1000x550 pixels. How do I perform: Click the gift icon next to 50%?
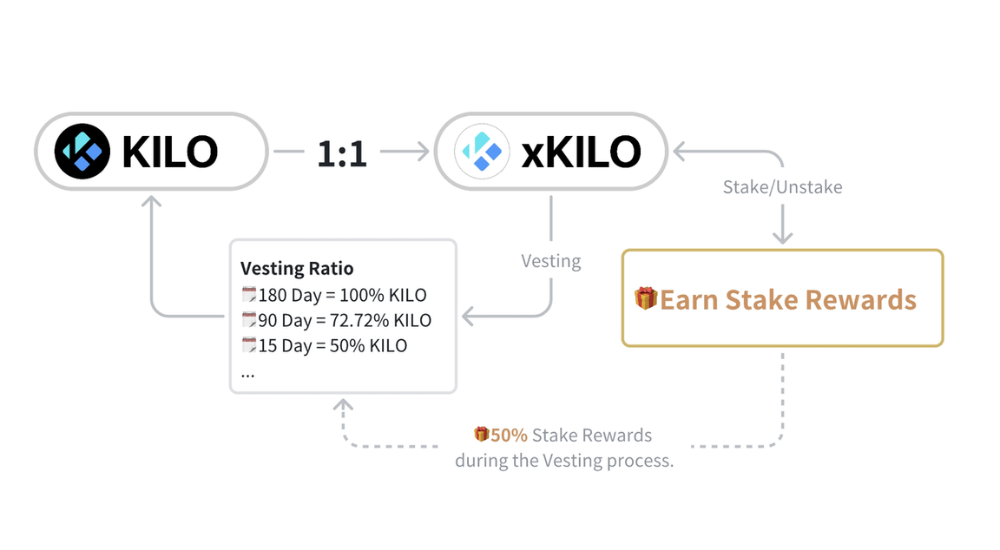click(x=481, y=435)
